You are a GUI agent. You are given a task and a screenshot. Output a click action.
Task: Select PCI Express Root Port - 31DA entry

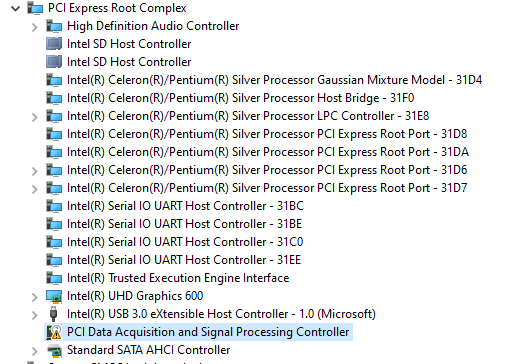point(268,152)
